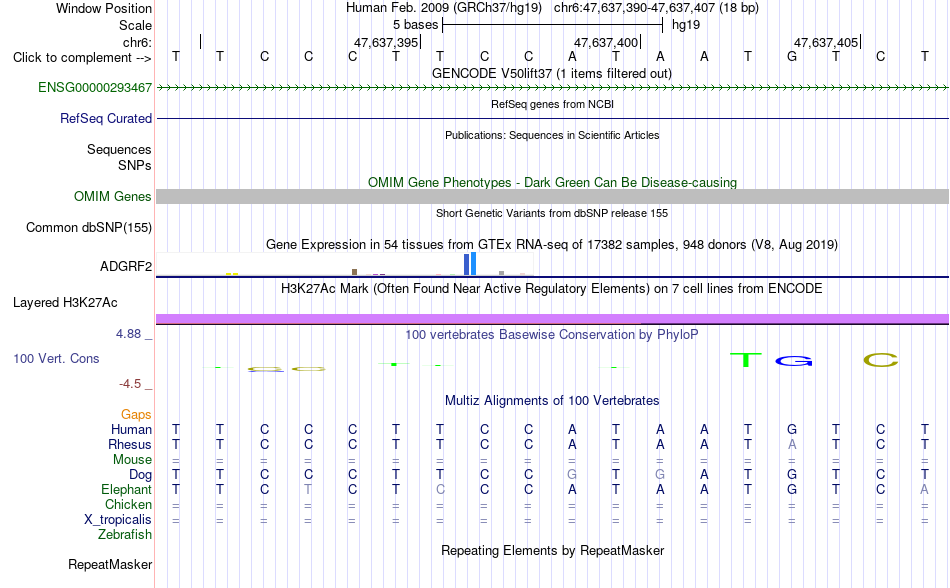The width and height of the screenshot is (950, 588).
Task: Open 'Short Genetic Variants from dbSNP release 155'
Action: coord(552,213)
